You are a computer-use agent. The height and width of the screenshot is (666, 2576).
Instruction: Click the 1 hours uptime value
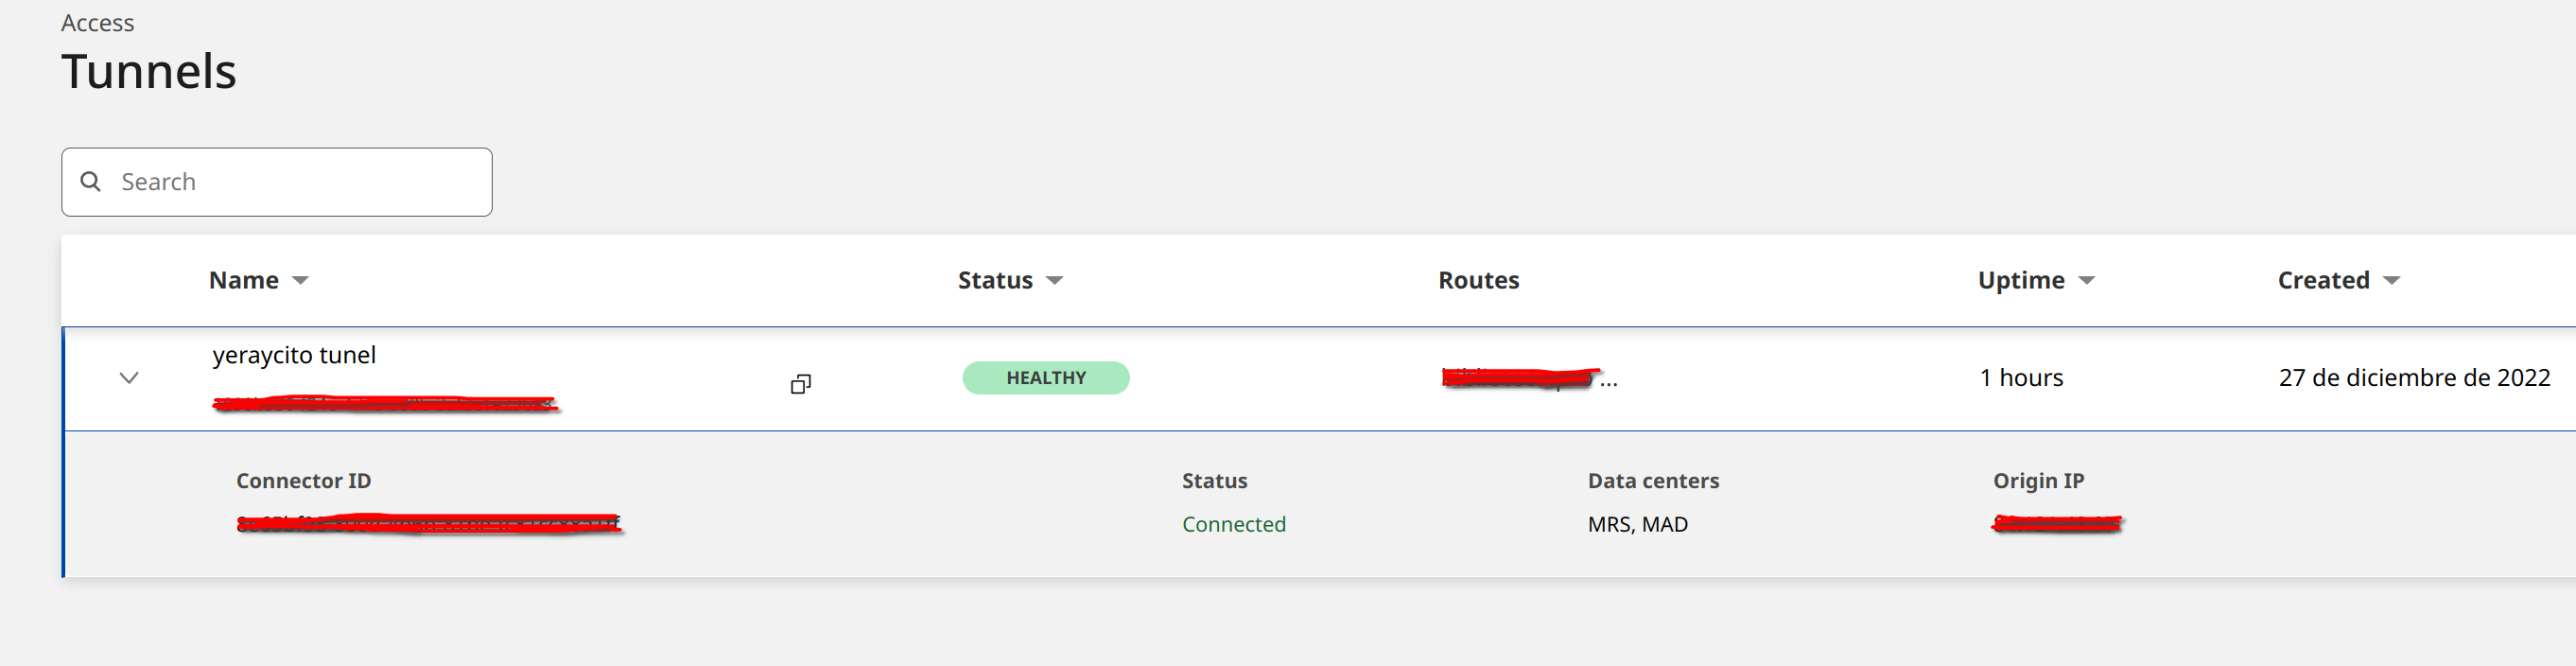pos(2021,378)
